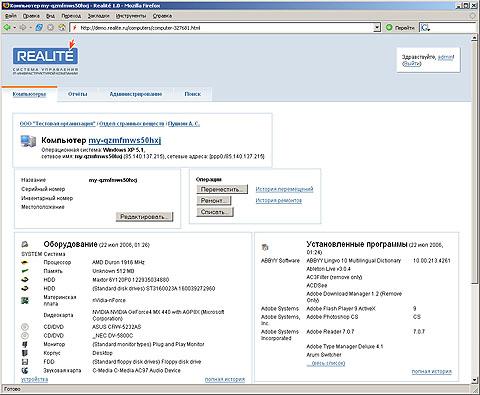Screen dimensions: 480x395
Task: Click the Списать... button
Action: (215, 212)
